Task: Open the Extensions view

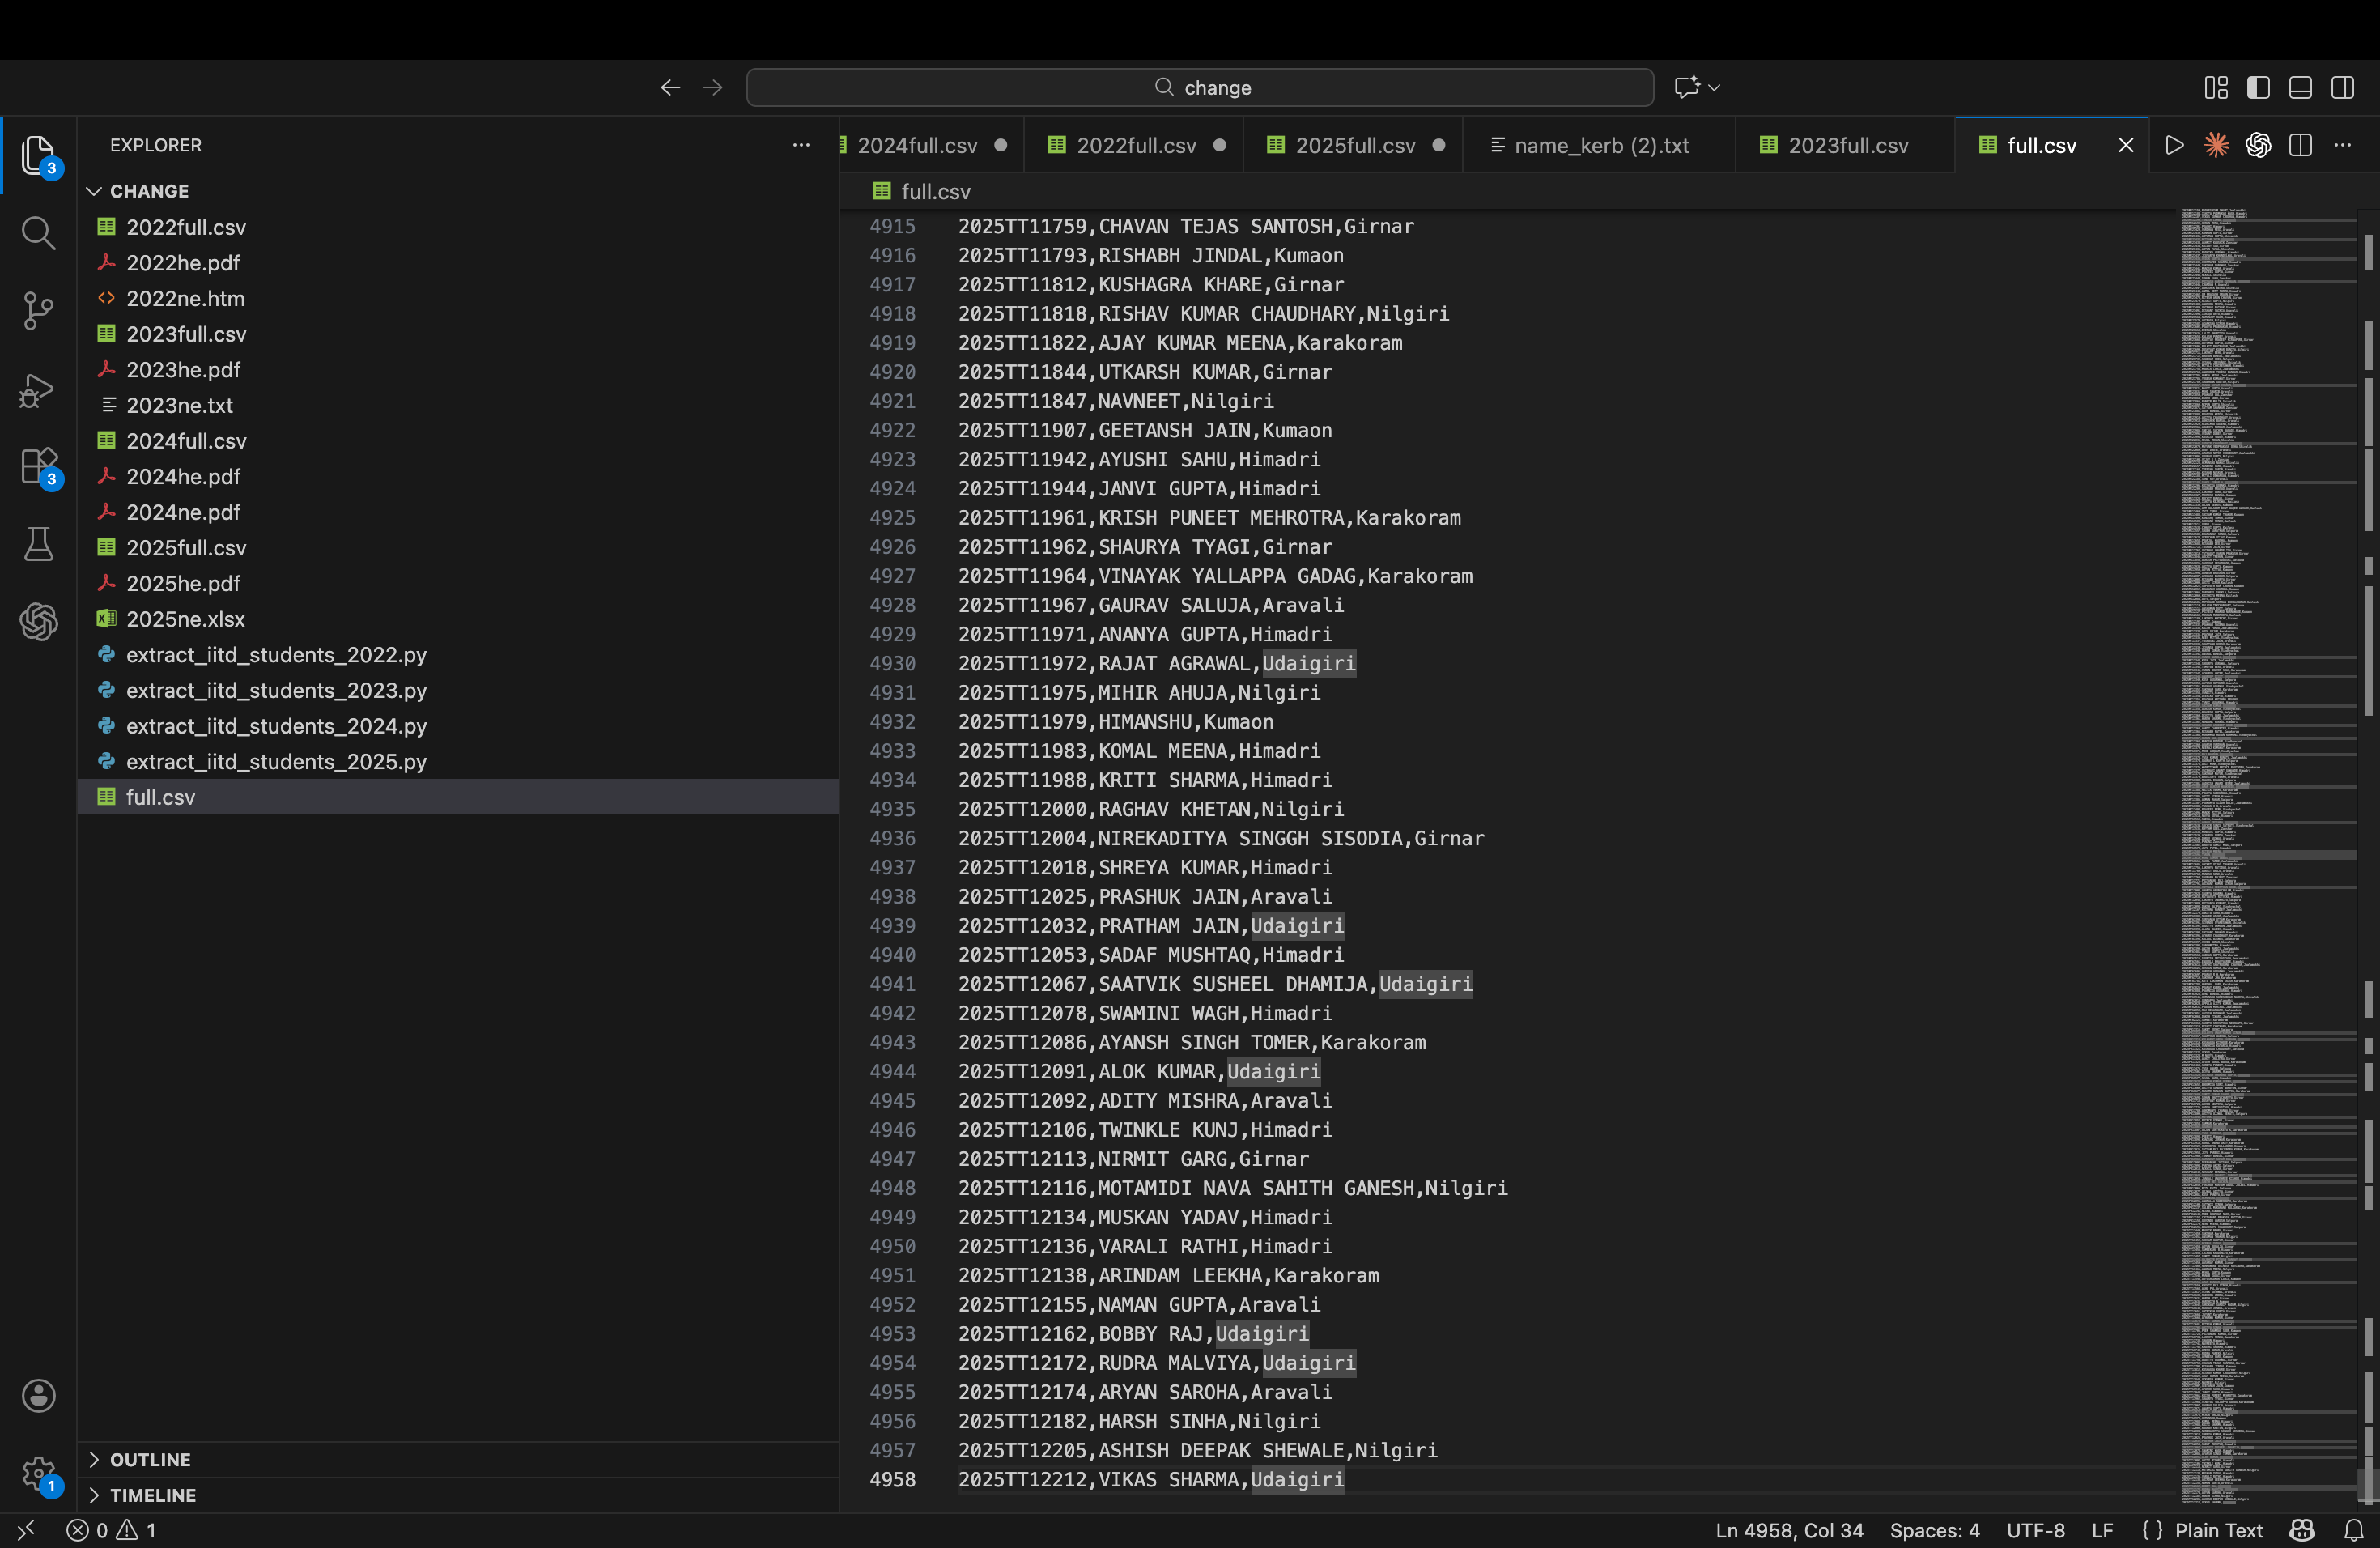Action: click(38, 466)
